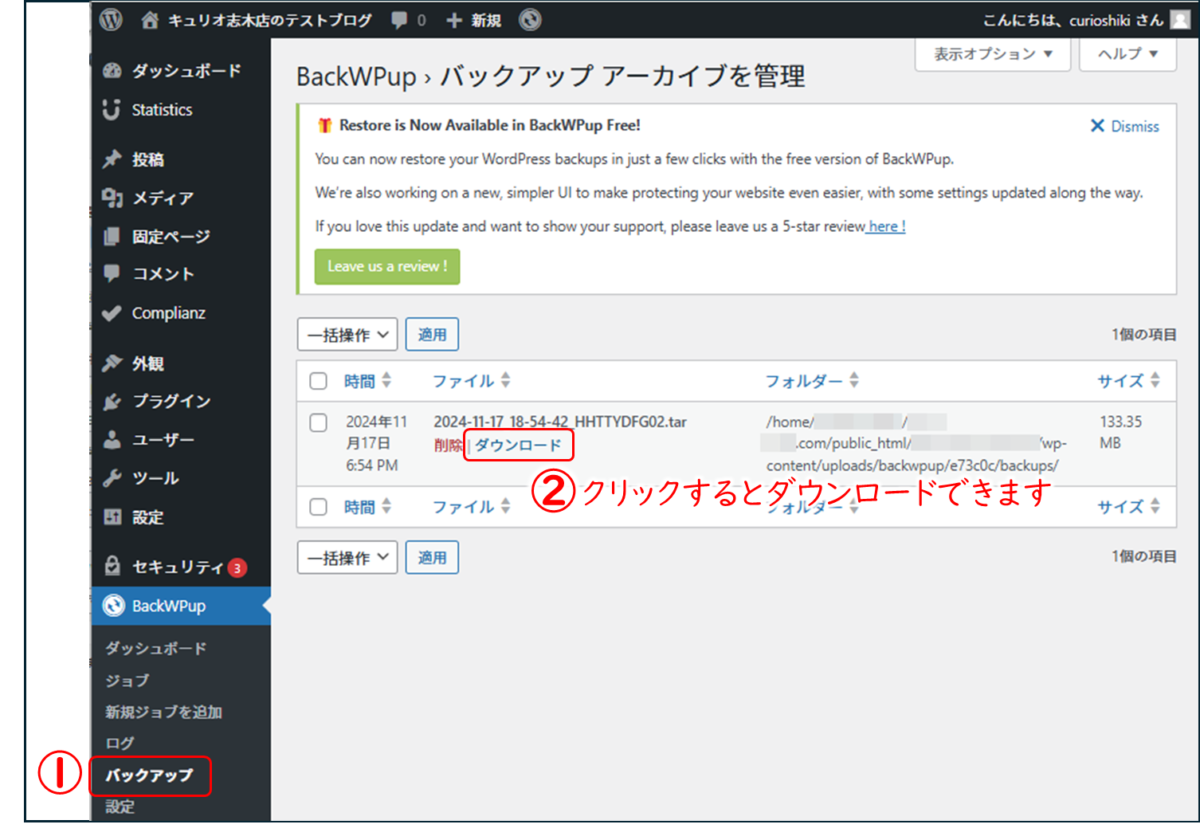
Task: Click the Complianz checkmark icon
Action: [112, 313]
